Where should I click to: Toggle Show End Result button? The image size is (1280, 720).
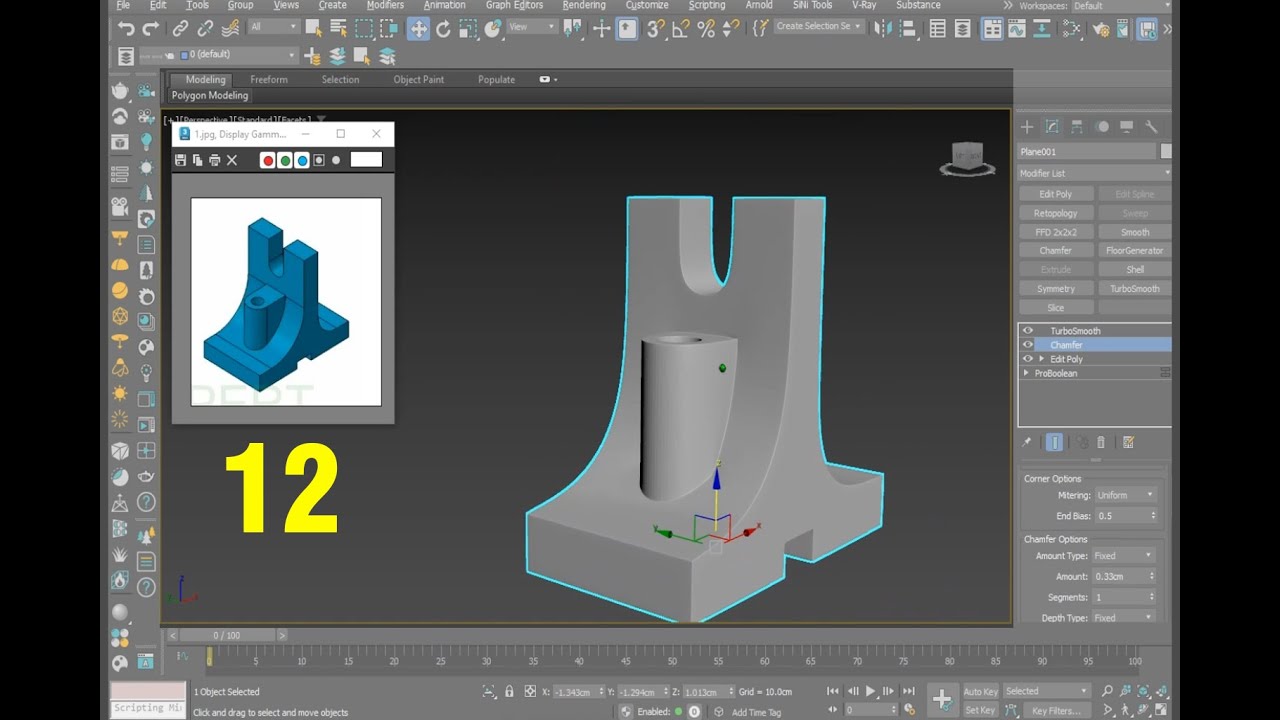(x=1054, y=442)
